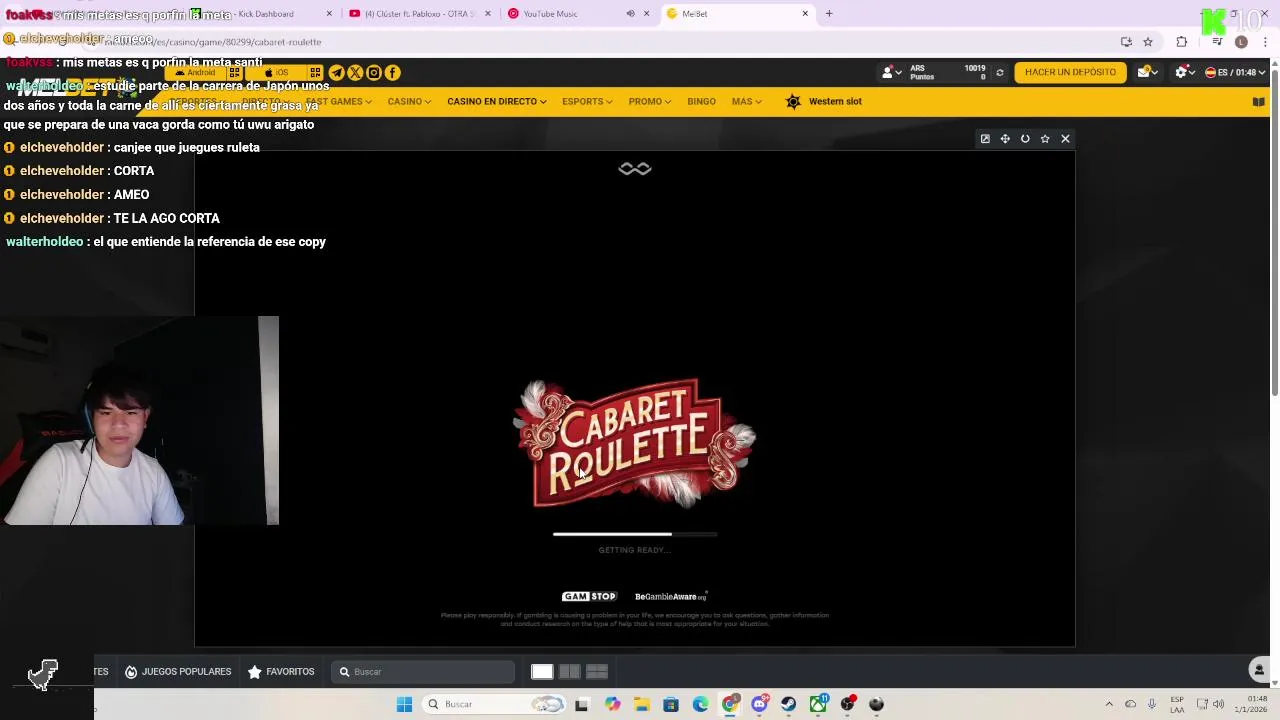Select two-game split layout
Screen dimensions: 1280x720
pos(569,672)
